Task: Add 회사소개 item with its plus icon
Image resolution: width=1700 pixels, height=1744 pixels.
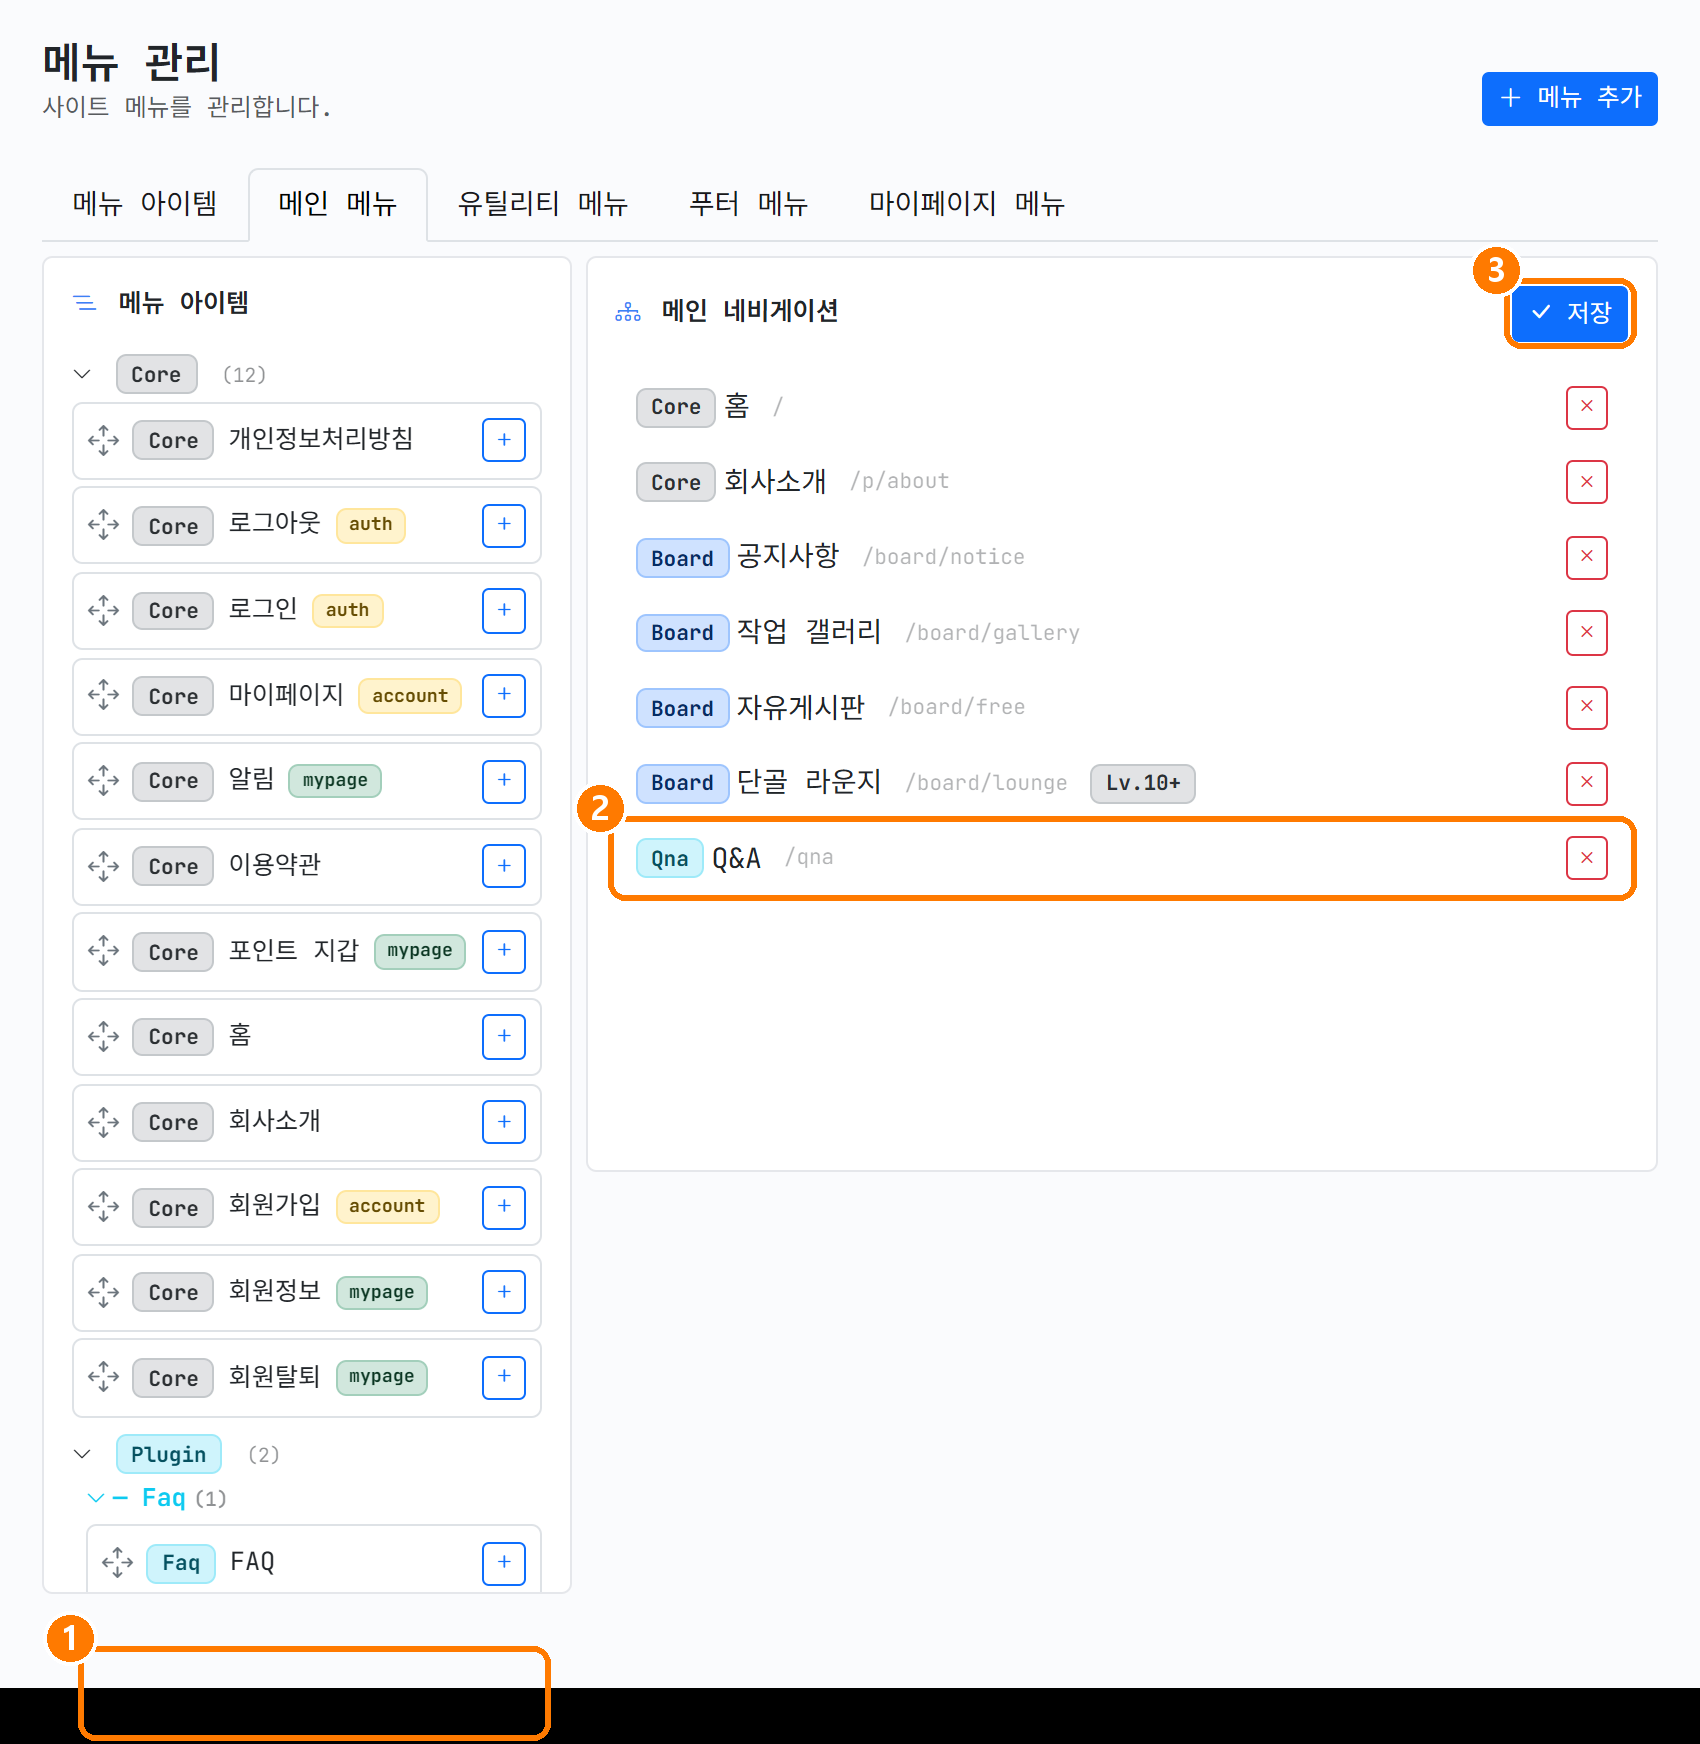Action: pos(504,1122)
